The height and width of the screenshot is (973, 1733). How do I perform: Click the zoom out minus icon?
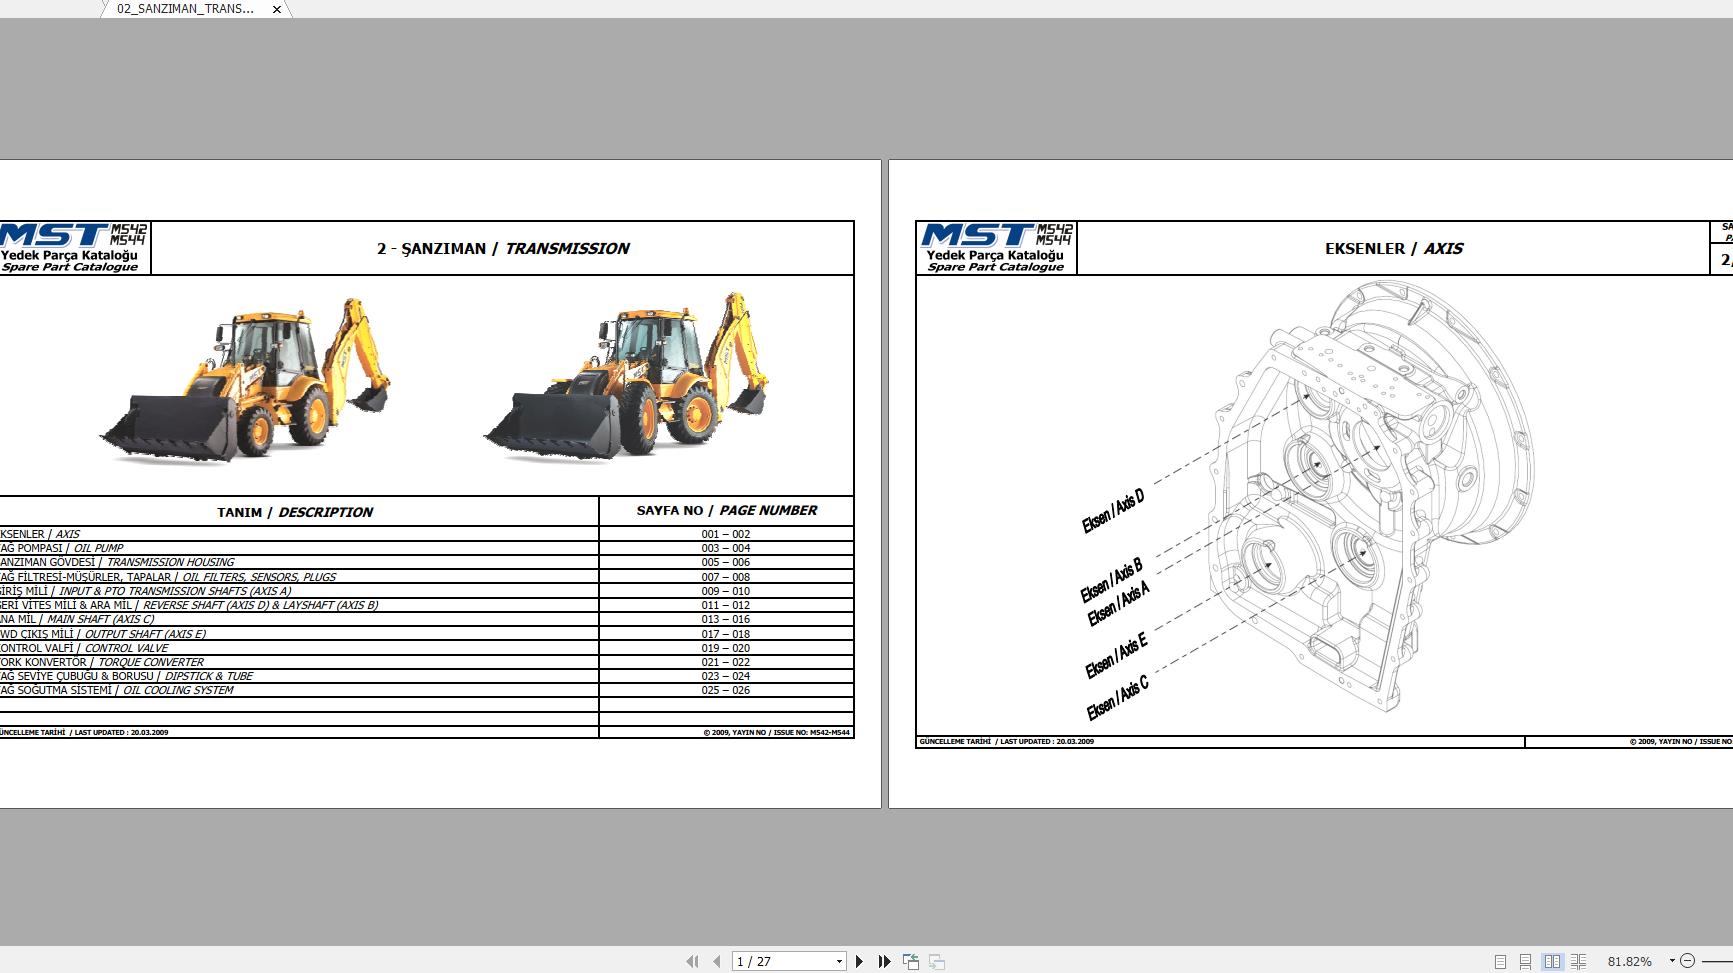coord(1687,960)
